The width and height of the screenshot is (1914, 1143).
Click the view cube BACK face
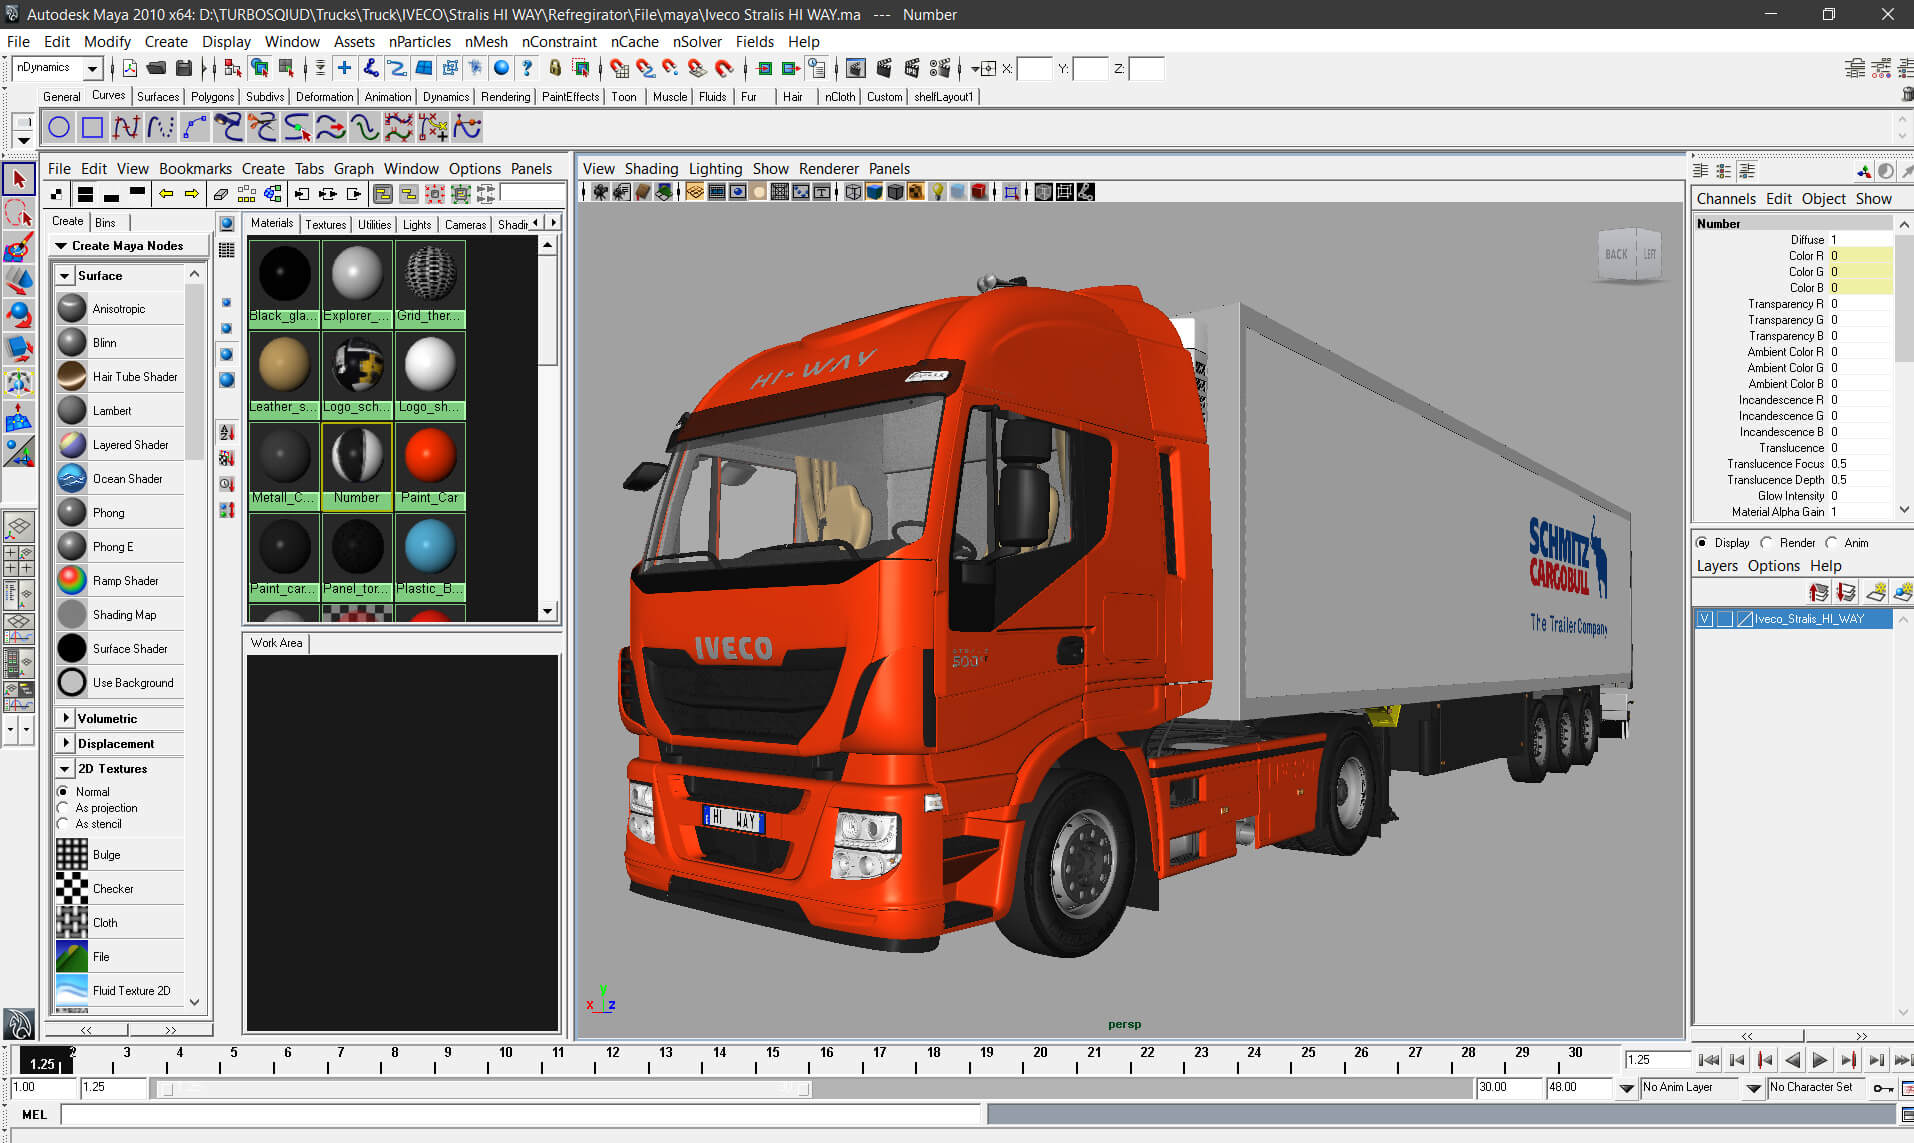[1616, 254]
